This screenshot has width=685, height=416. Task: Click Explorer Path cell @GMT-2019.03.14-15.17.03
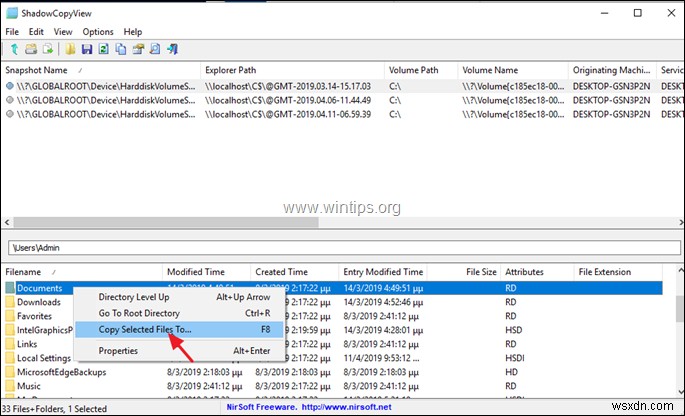click(x=288, y=86)
